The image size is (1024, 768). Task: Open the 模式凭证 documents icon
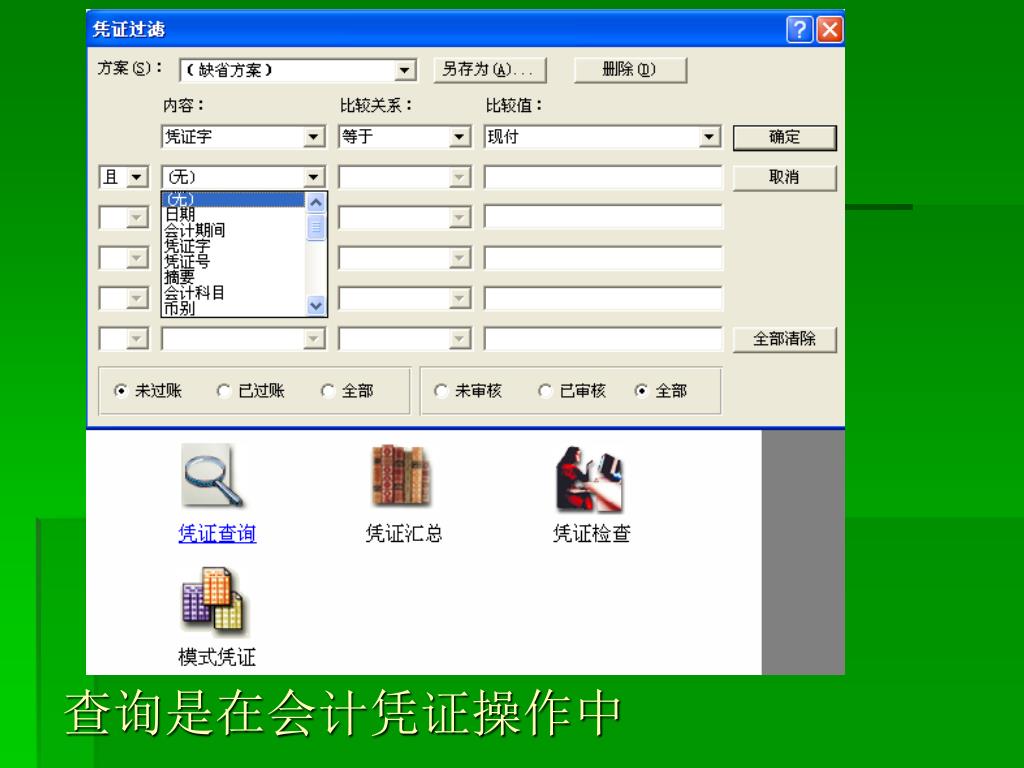click(x=214, y=600)
